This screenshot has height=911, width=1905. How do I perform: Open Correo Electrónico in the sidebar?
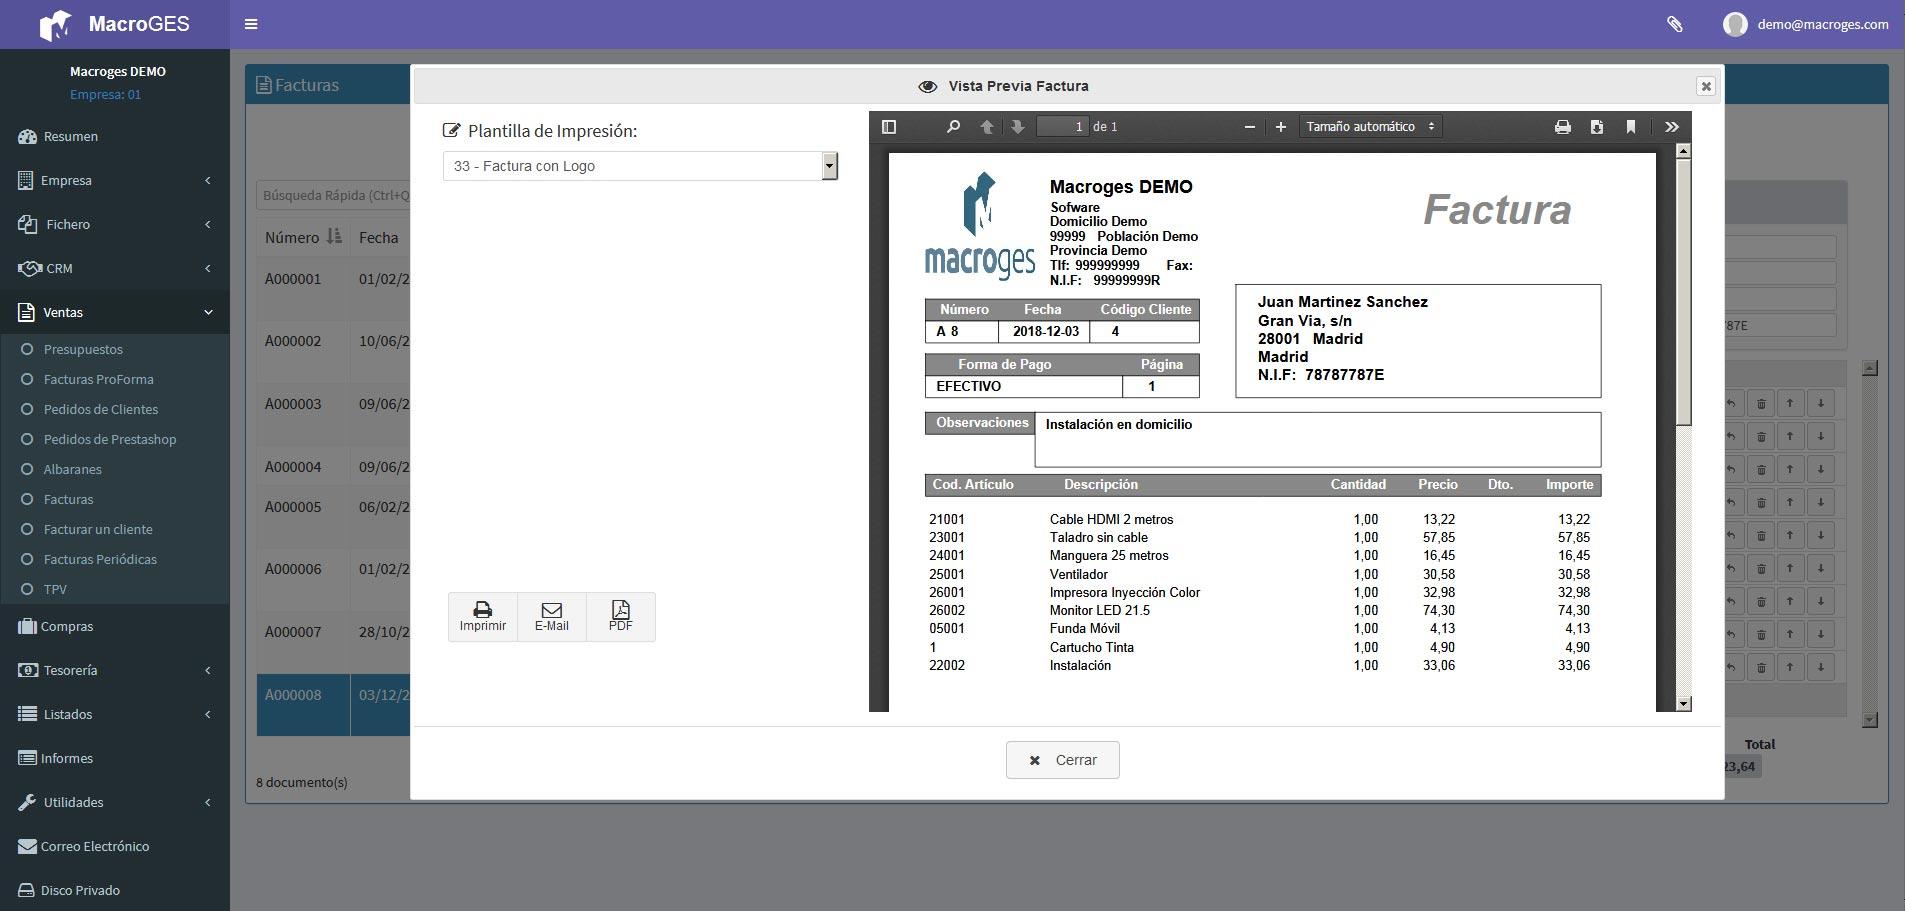[x=115, y=846]
